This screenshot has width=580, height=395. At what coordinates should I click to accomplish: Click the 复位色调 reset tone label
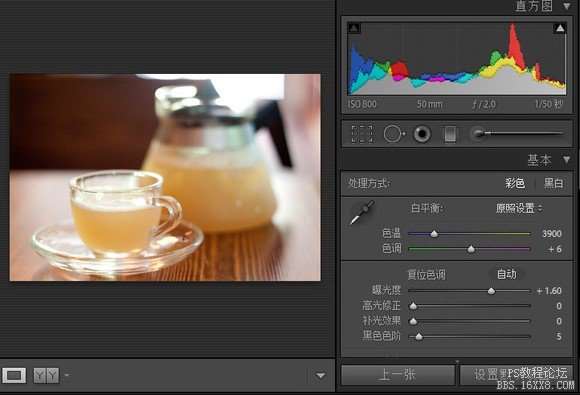[426, 275]
